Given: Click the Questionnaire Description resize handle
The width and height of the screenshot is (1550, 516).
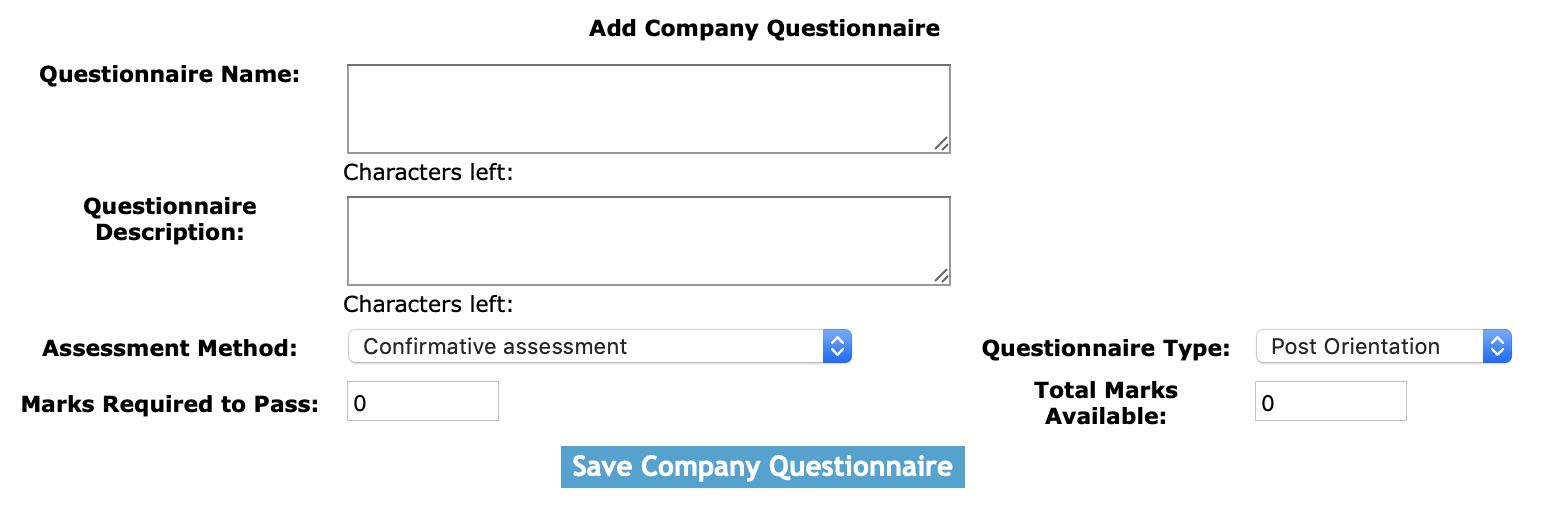Looking at the screenshot, I should (941, 277).
